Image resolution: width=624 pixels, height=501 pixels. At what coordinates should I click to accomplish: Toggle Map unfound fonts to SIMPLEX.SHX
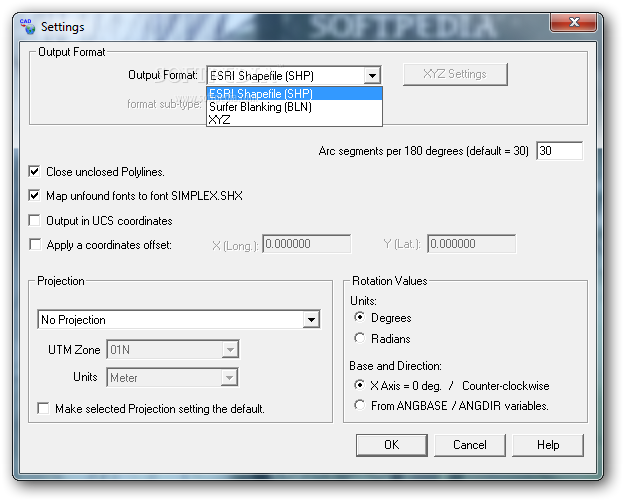[34, 195]
